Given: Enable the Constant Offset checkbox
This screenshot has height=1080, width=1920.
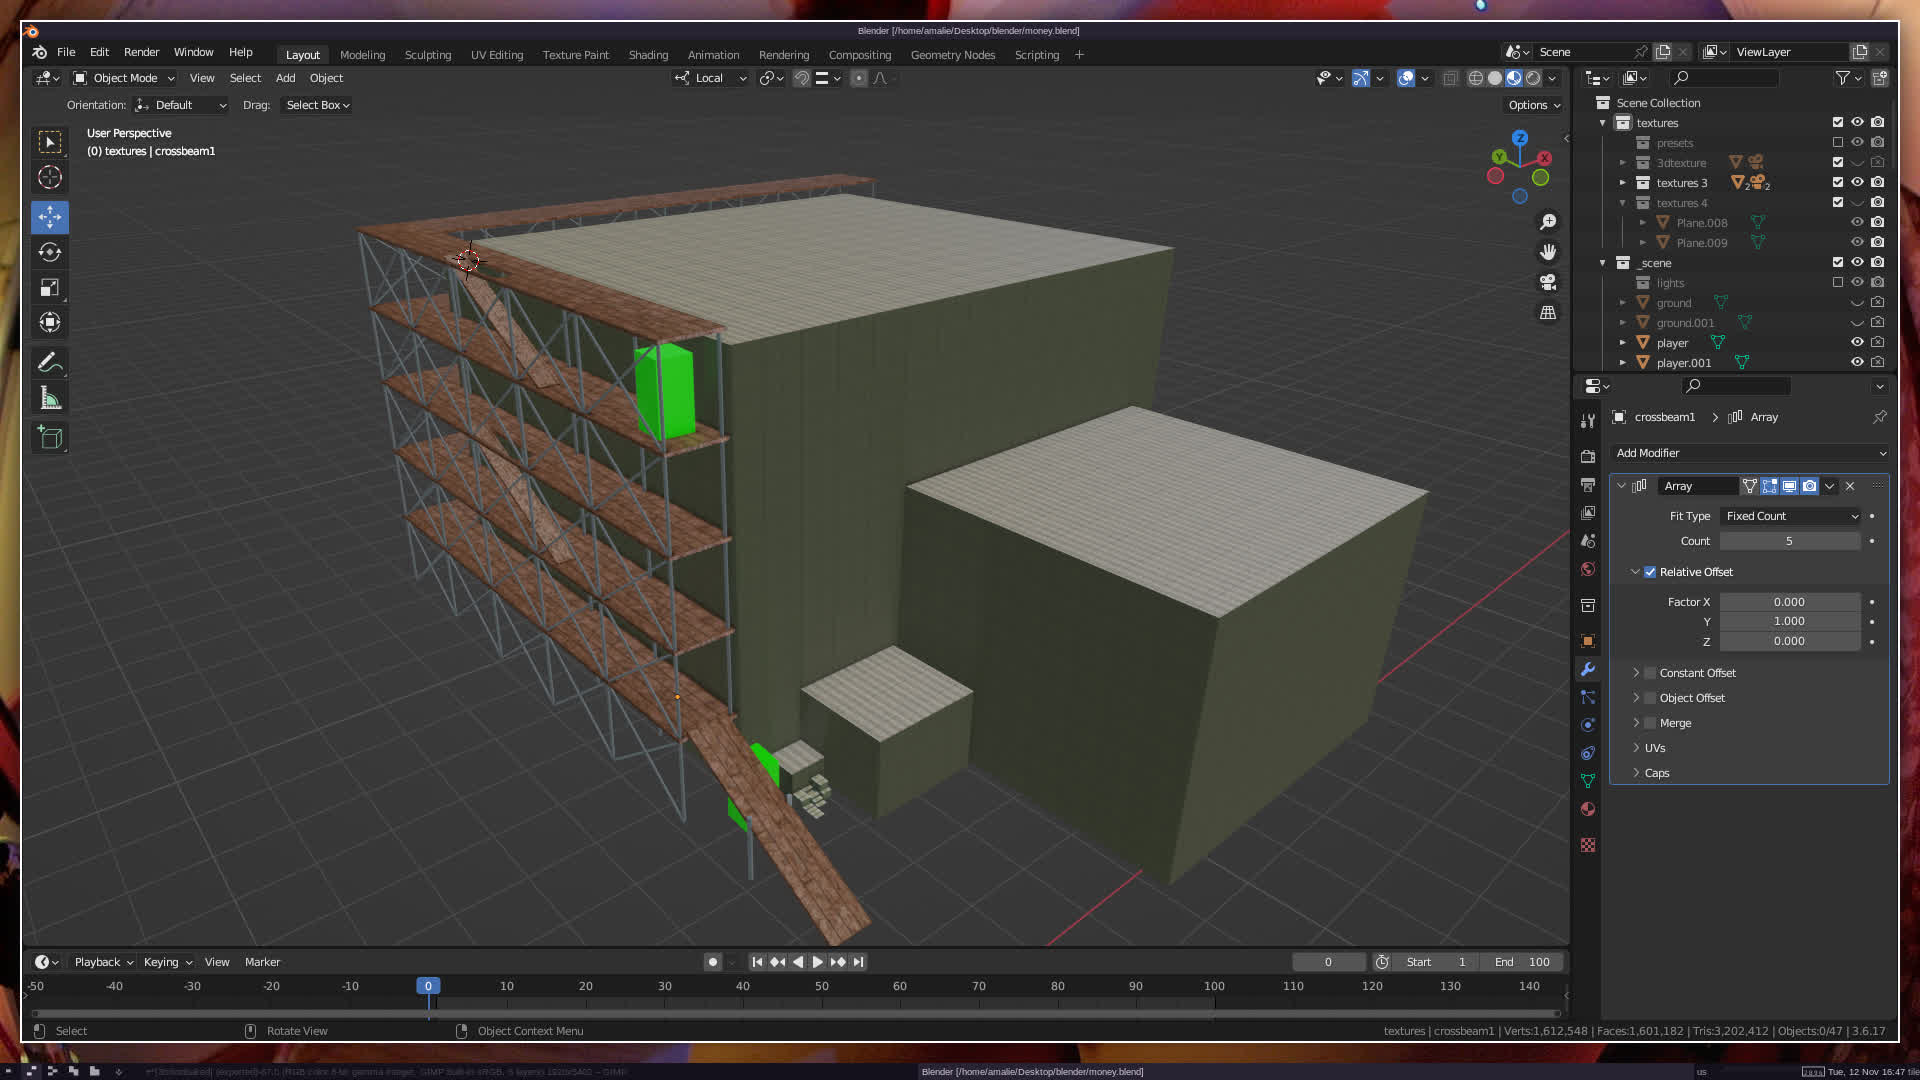Looking at the screenshot, I should (1650, 673).
